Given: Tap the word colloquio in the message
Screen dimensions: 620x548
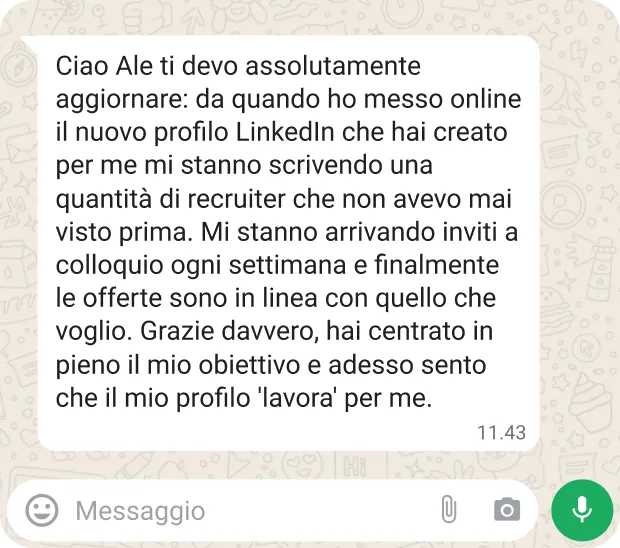Looking at the screenshot, I should pyautogui.click(x=110, y=266).
